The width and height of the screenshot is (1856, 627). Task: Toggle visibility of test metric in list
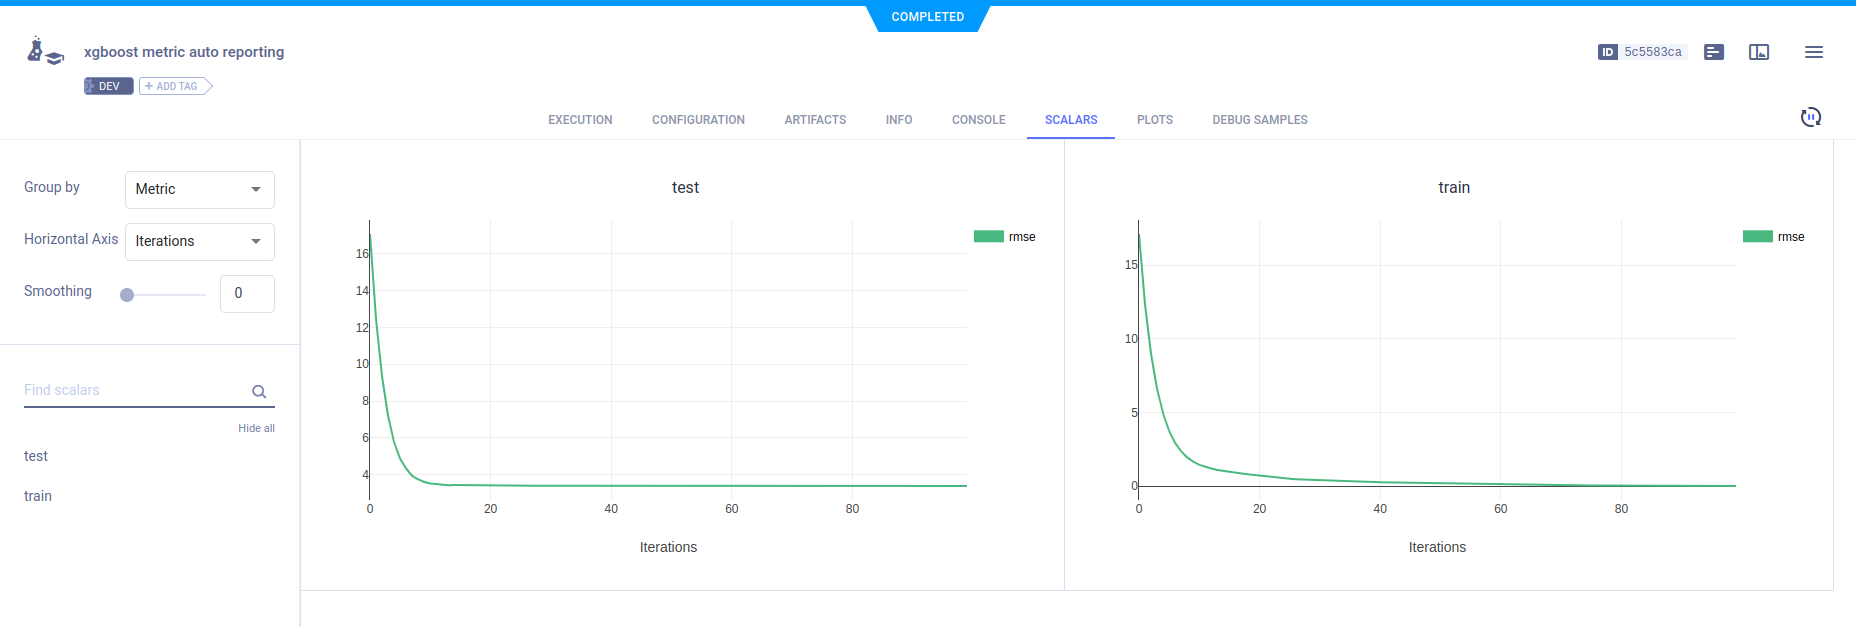point(36,456)
